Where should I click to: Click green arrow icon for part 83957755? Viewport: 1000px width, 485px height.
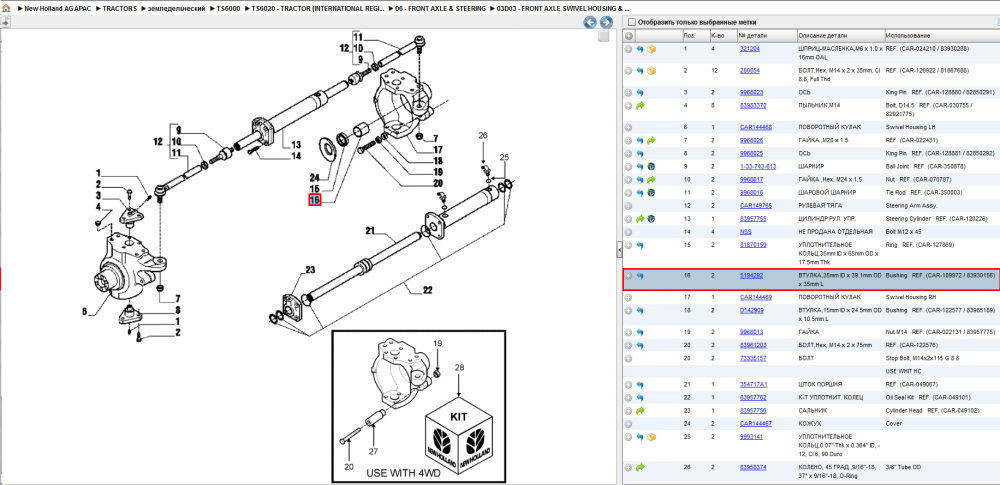point(640,219)
